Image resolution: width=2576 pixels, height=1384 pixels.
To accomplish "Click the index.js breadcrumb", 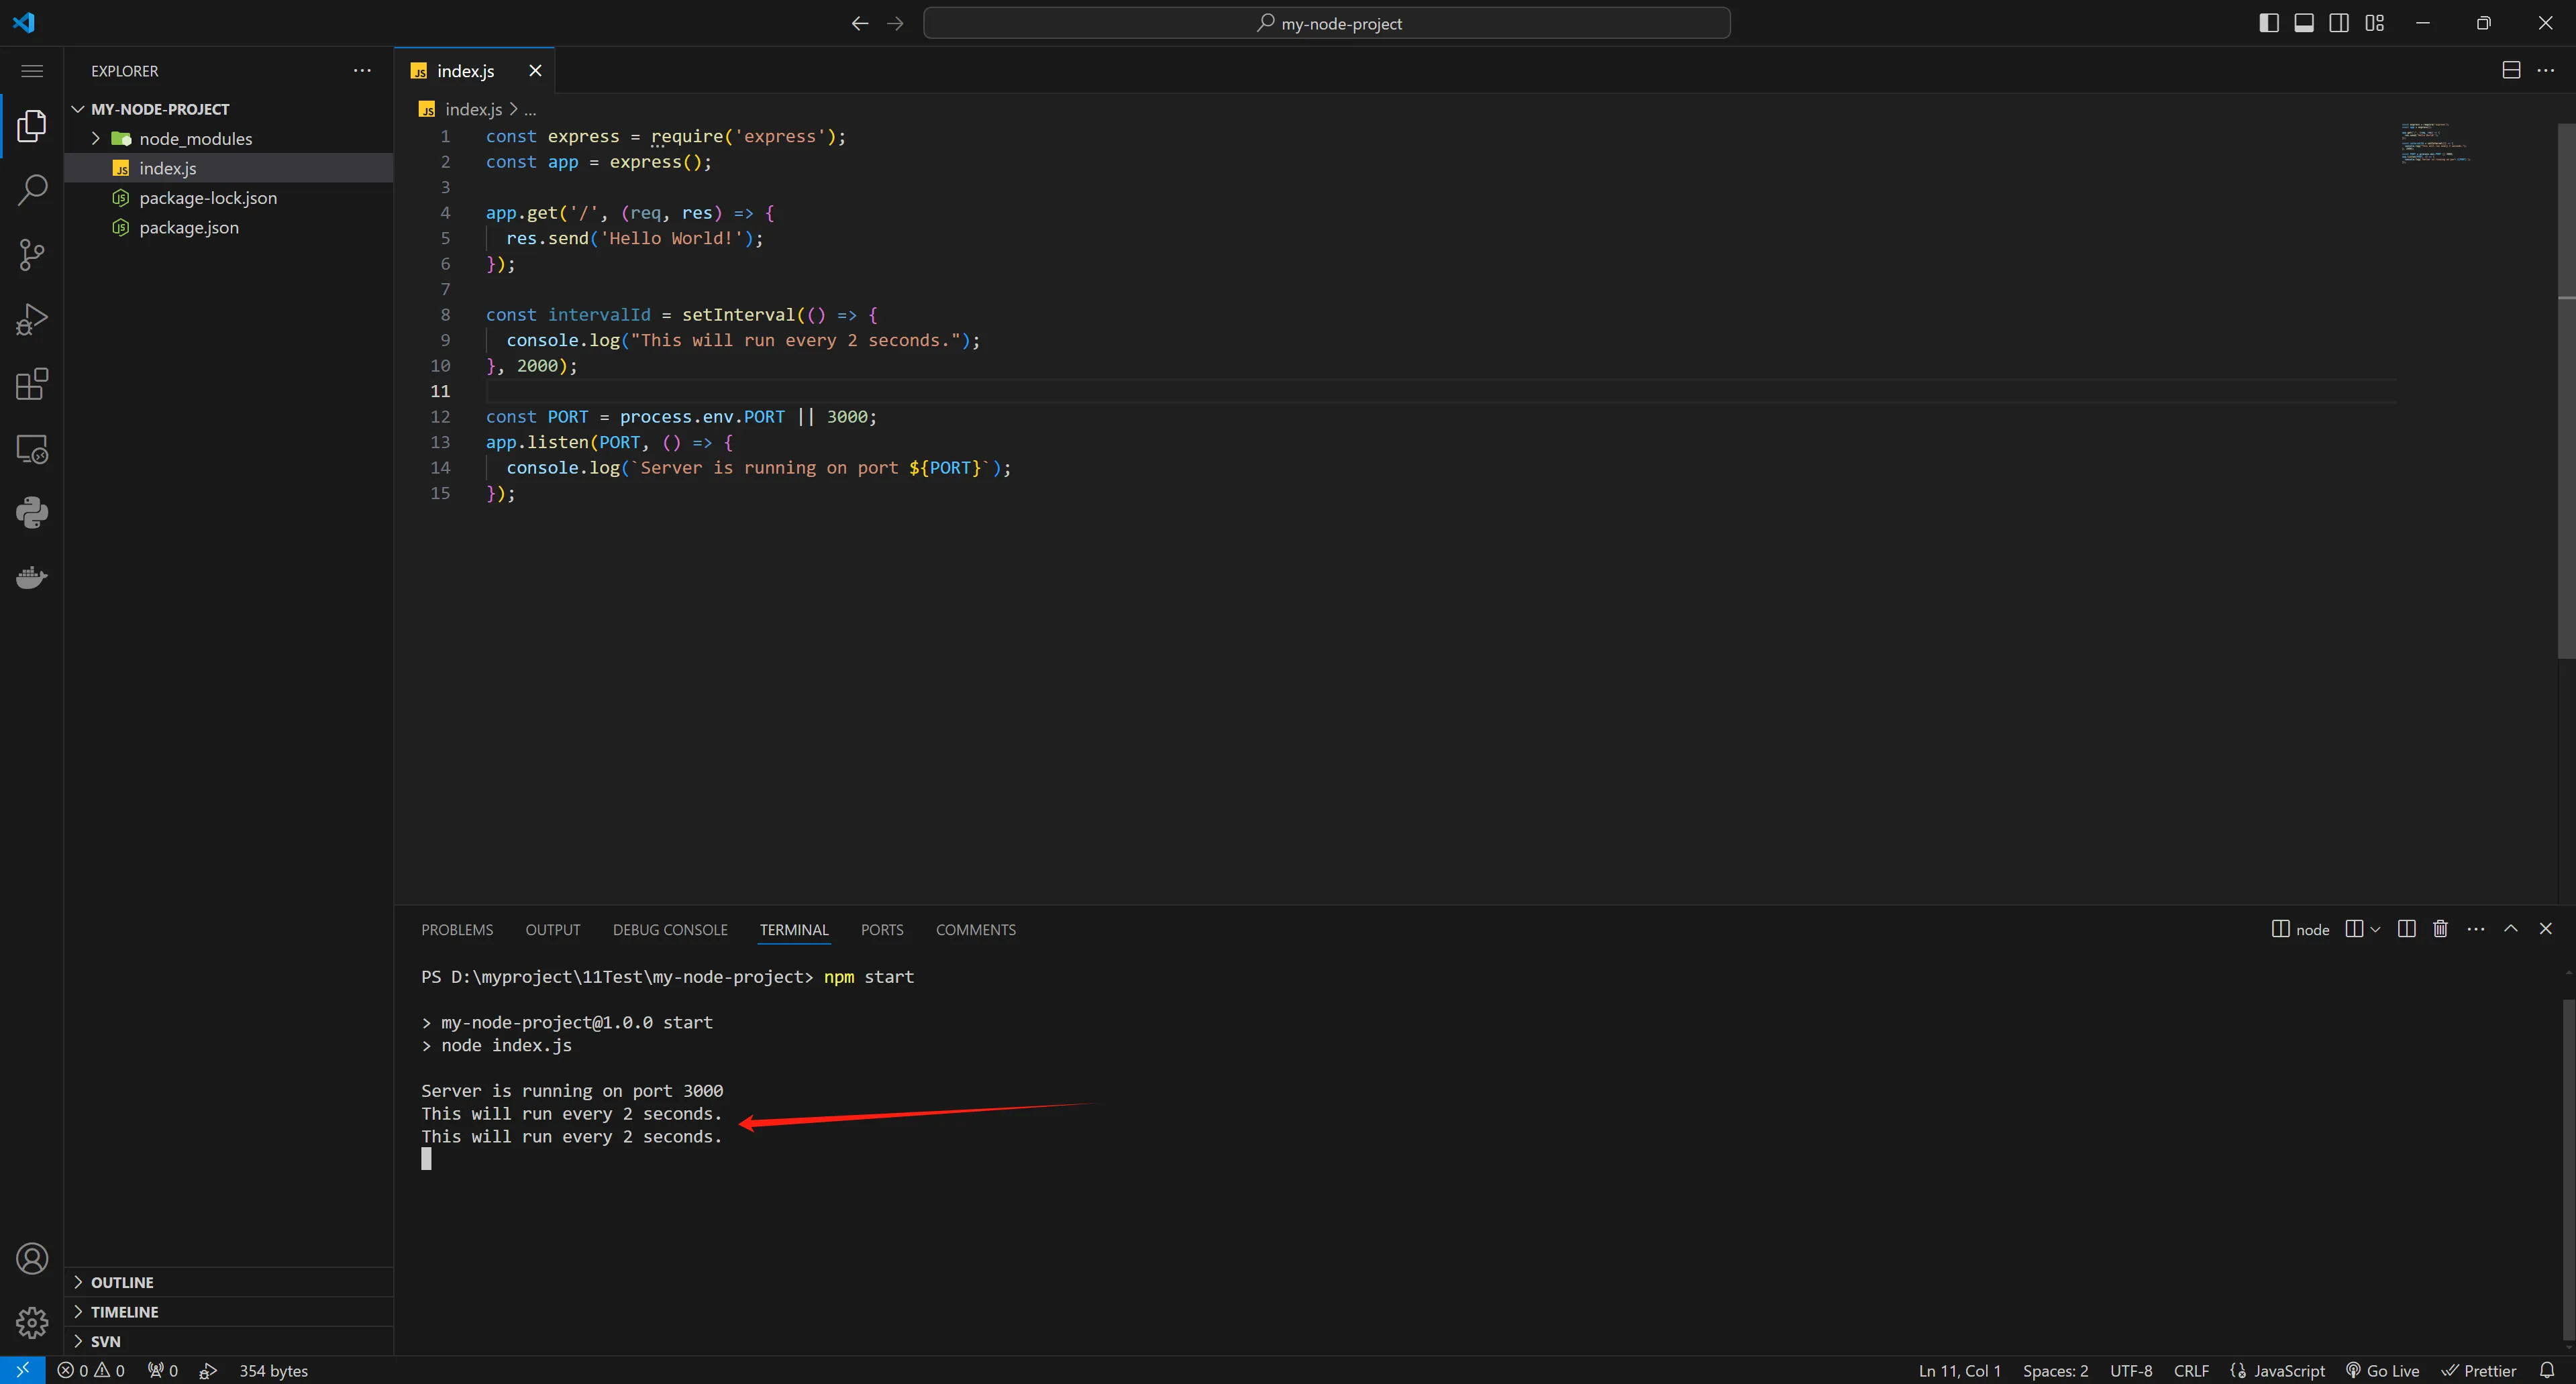I will pyautogui.click(x=473, y=109).
